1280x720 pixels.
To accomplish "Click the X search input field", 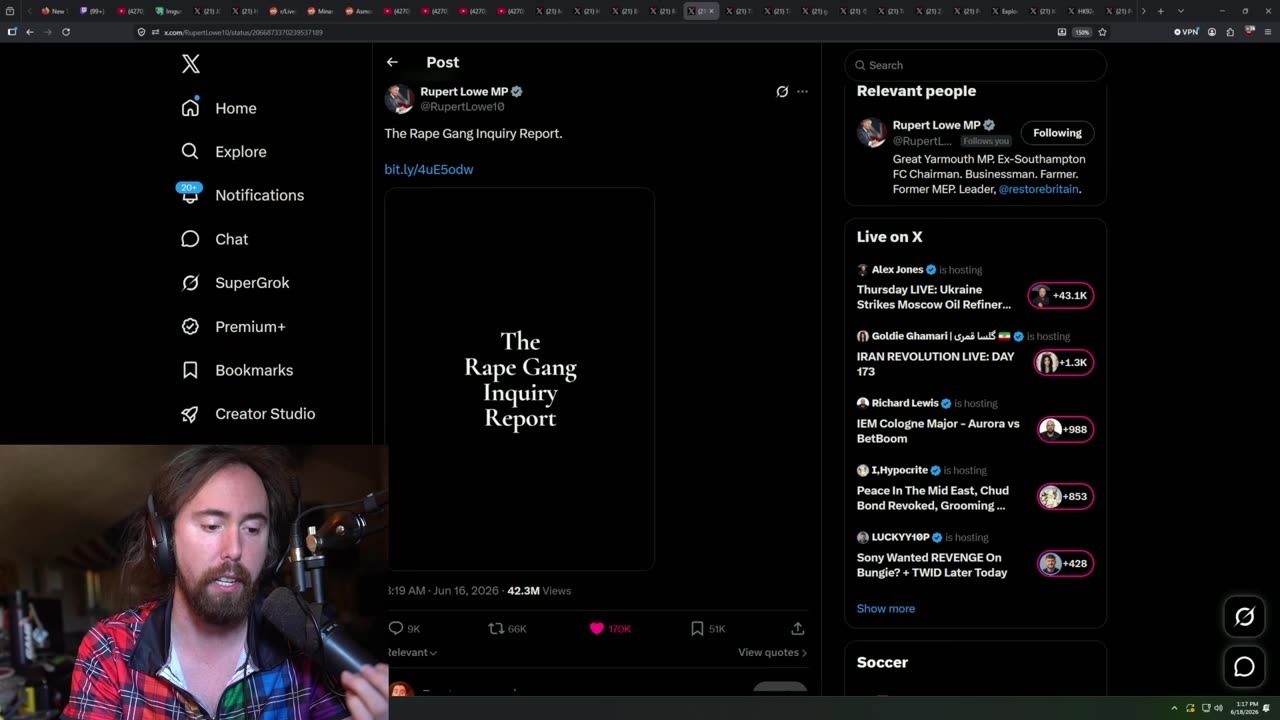I will pyautogui.click(x=976, y=65).
